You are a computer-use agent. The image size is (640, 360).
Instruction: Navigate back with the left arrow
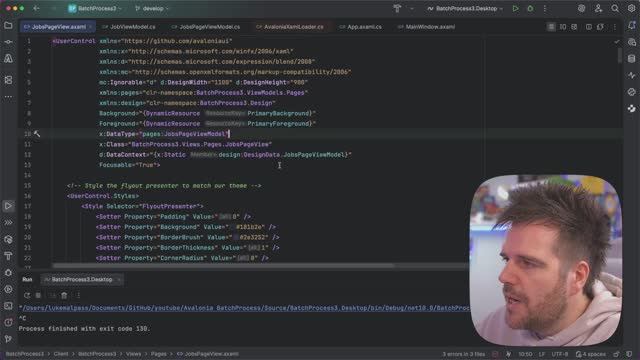36,8
